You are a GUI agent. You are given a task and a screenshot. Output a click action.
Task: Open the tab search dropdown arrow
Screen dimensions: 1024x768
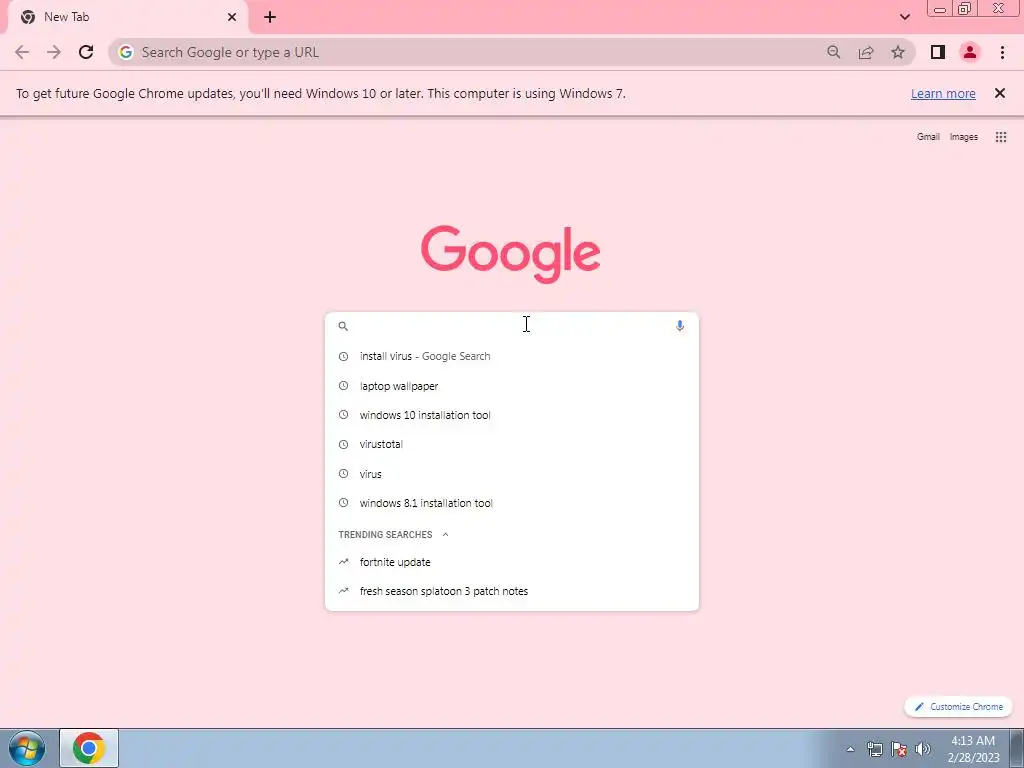pyautogui.click(x=904, y=17)
